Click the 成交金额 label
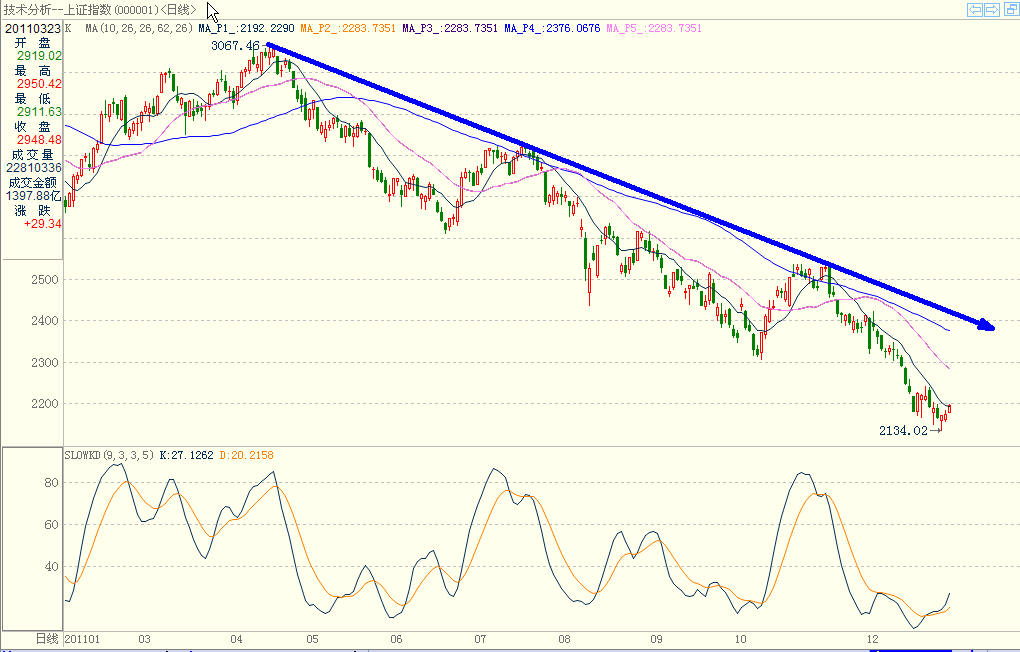The image size is (1020, 652). (x=33, y=183)
